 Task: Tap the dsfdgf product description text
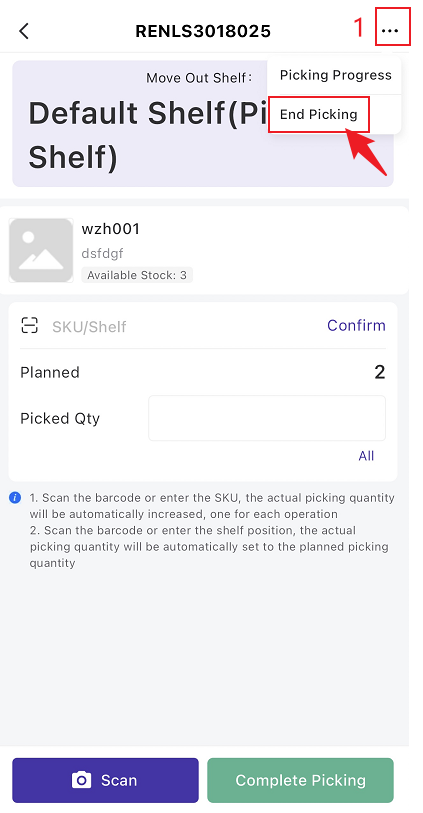point(102,254)
